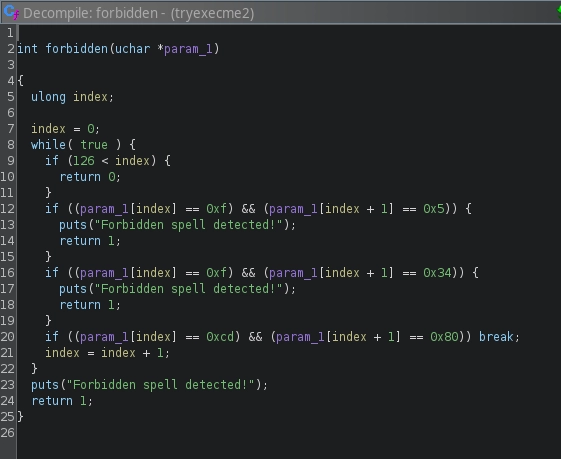Click the green icon at title bar's right edge
The height and width of the screenshot is (459, 561).
558,12
